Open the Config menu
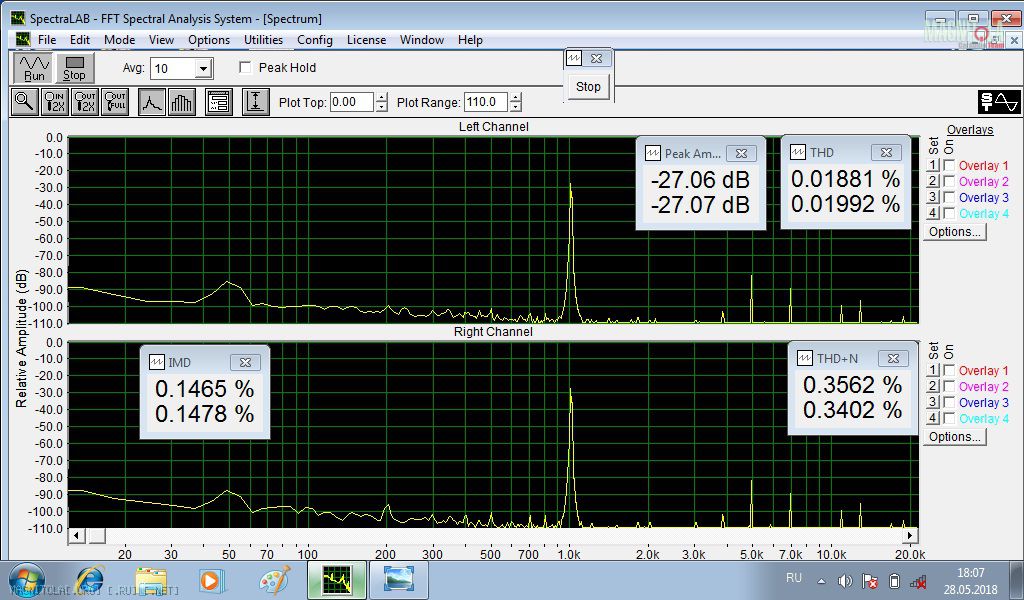The image size is (1024, 600). tap(315, 40)
